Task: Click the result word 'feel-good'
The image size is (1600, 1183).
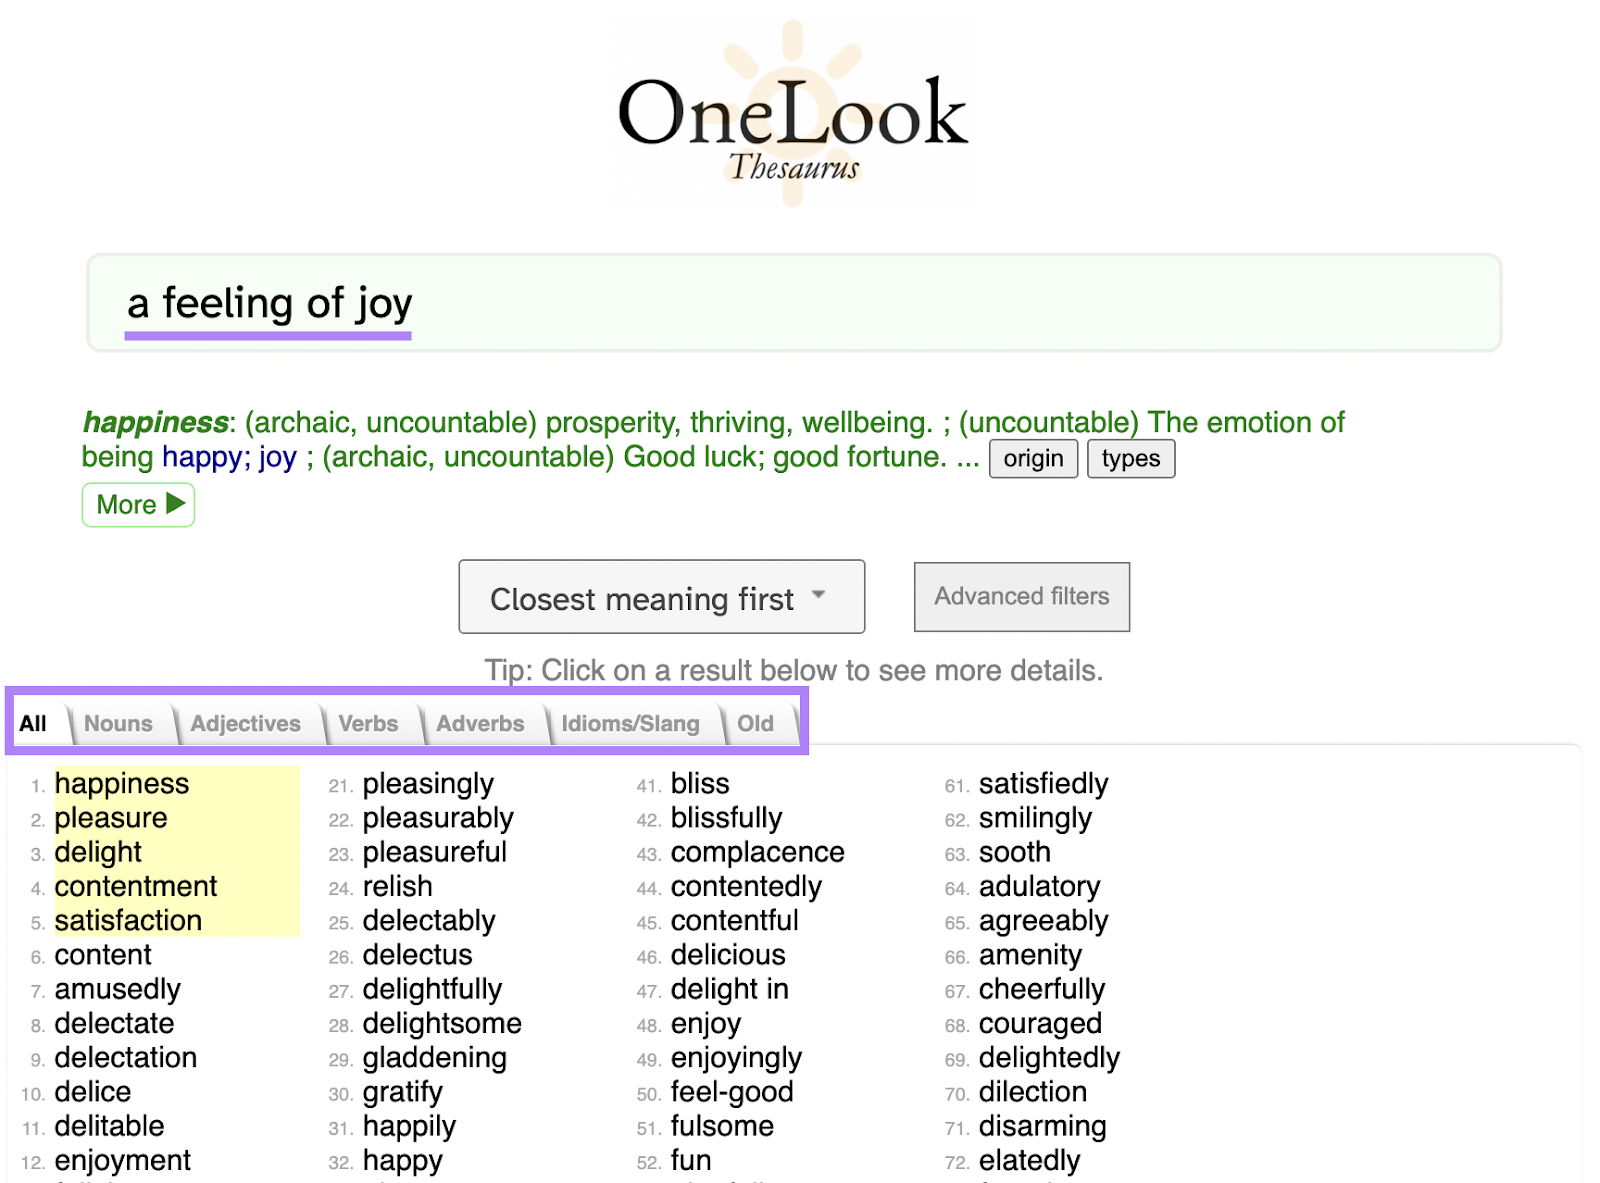Action: 732,1092
